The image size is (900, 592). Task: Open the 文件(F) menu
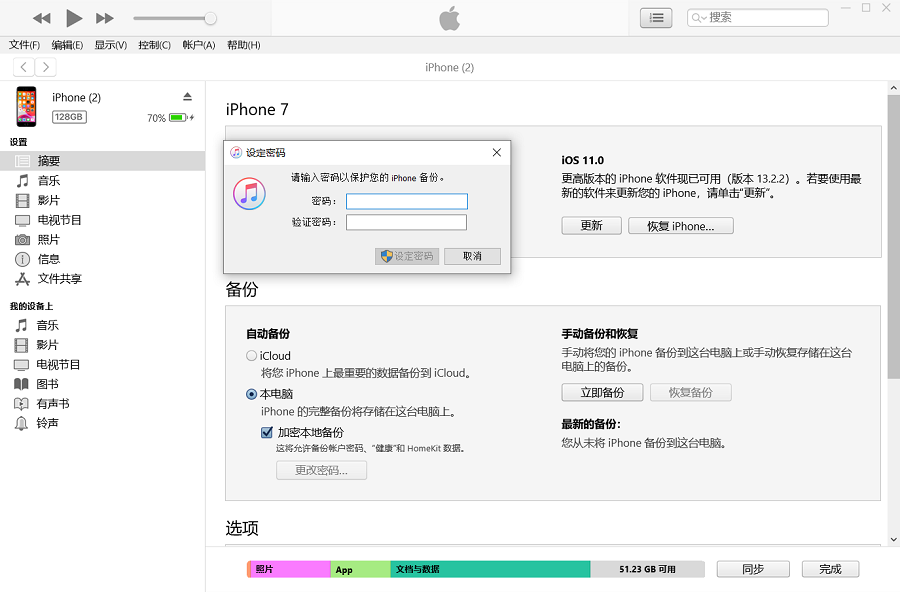click(x=24, y=45)
